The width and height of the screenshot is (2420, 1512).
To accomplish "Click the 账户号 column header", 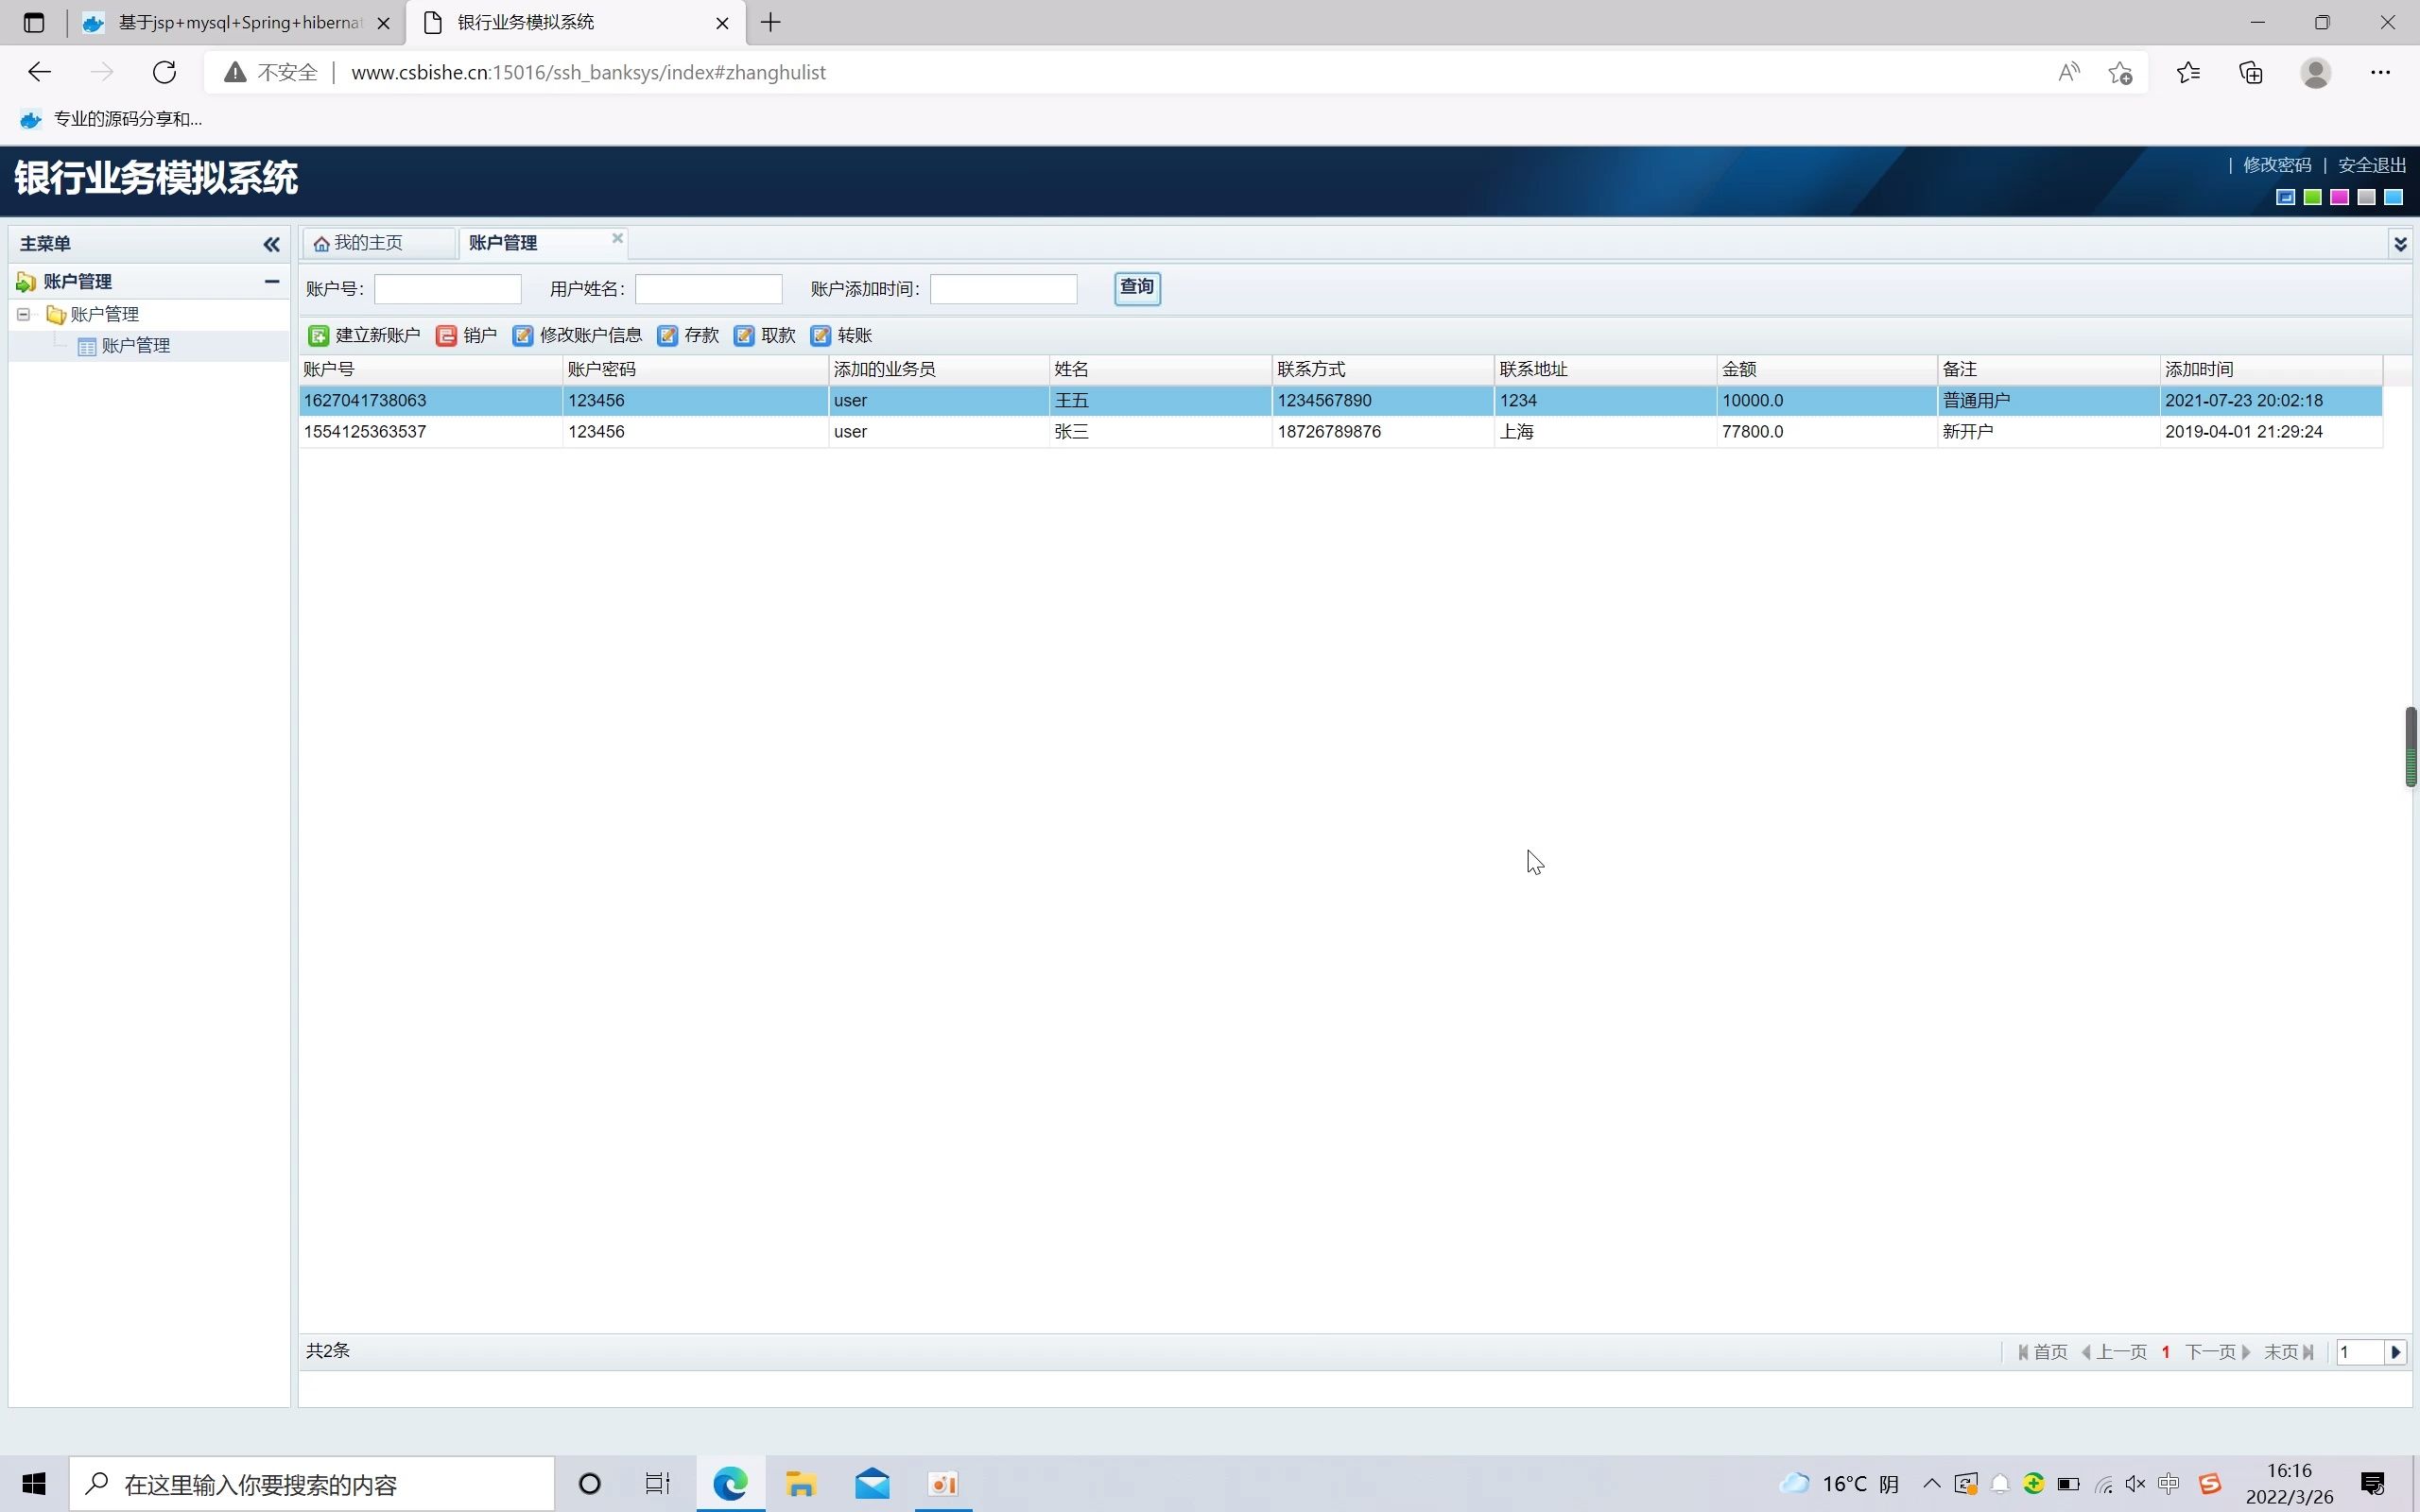I will click(430, 370).
